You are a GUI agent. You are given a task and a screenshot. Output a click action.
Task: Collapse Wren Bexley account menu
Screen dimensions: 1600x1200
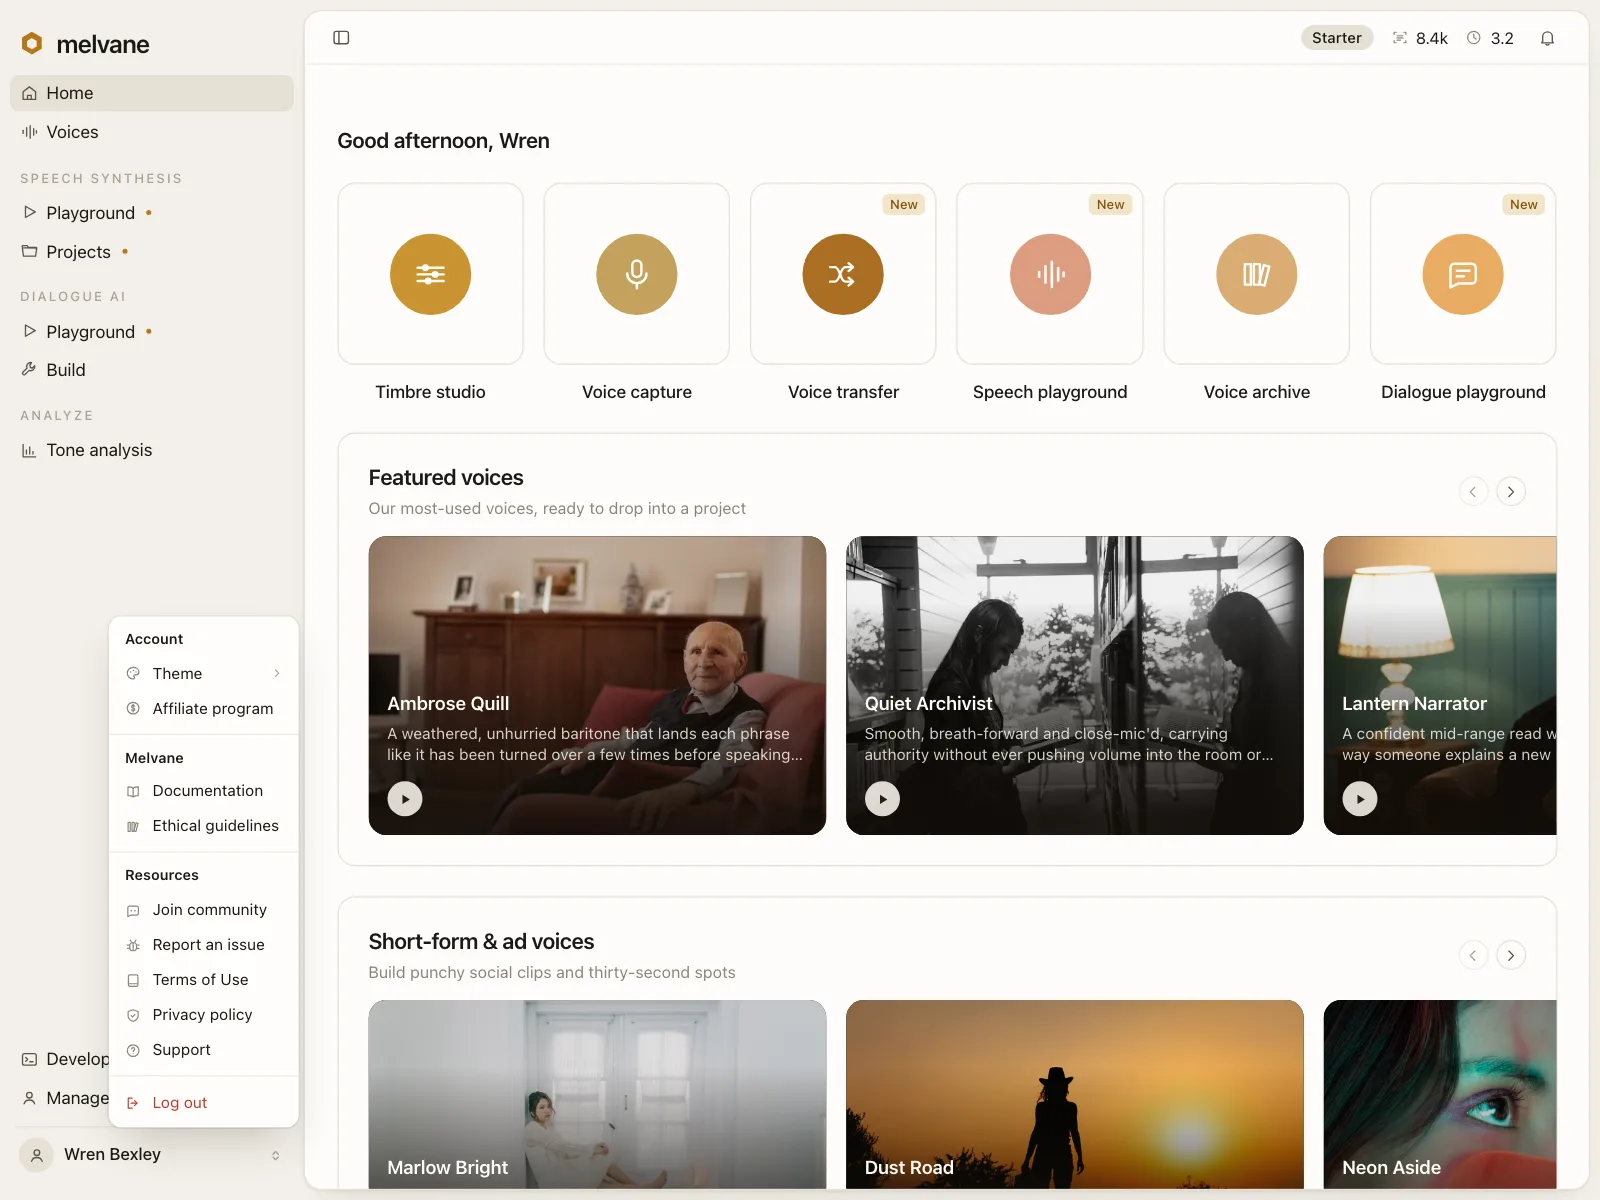tap(152, 1155)
